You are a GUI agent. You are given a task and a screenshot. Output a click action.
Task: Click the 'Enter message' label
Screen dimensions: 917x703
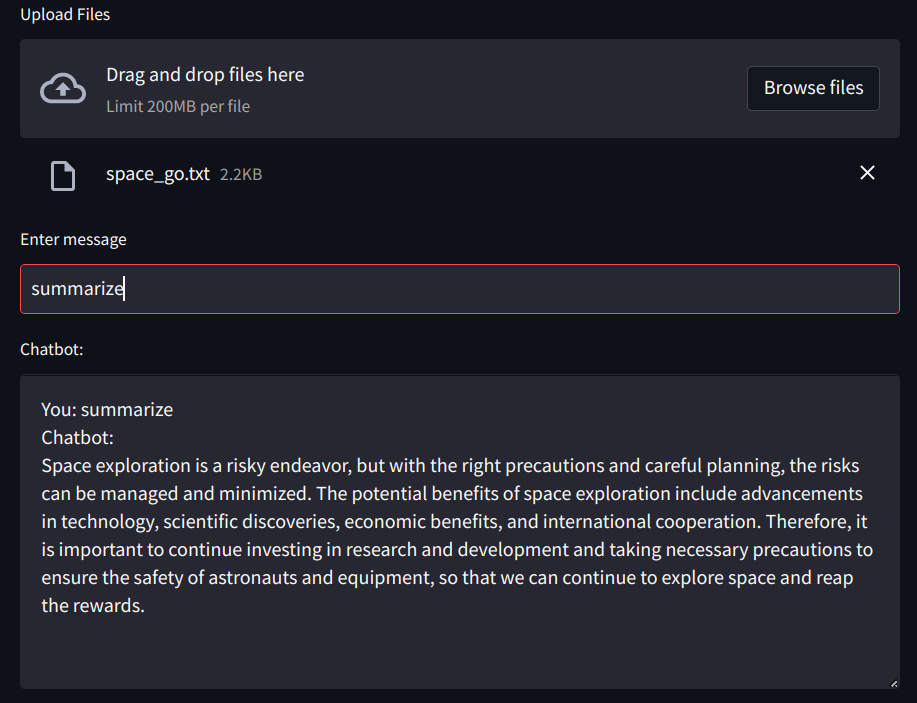73,239
